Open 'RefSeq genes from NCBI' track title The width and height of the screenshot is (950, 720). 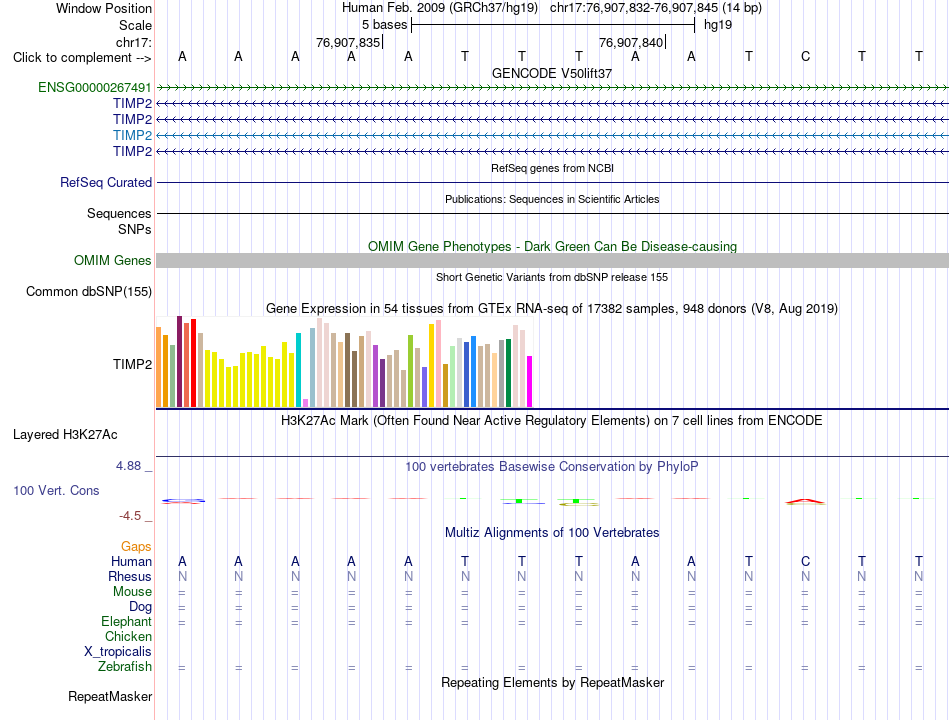pos(552,168)
